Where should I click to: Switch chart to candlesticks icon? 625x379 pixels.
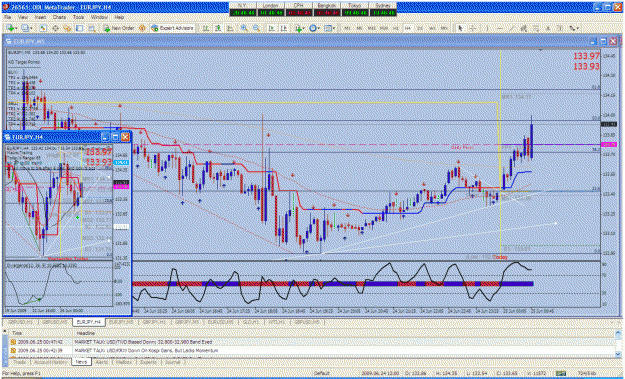coord(218,28)
